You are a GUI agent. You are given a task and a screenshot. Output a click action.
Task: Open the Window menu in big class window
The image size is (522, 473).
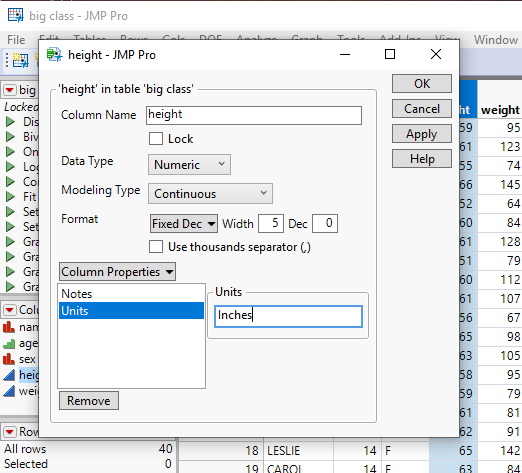(496, 40)
